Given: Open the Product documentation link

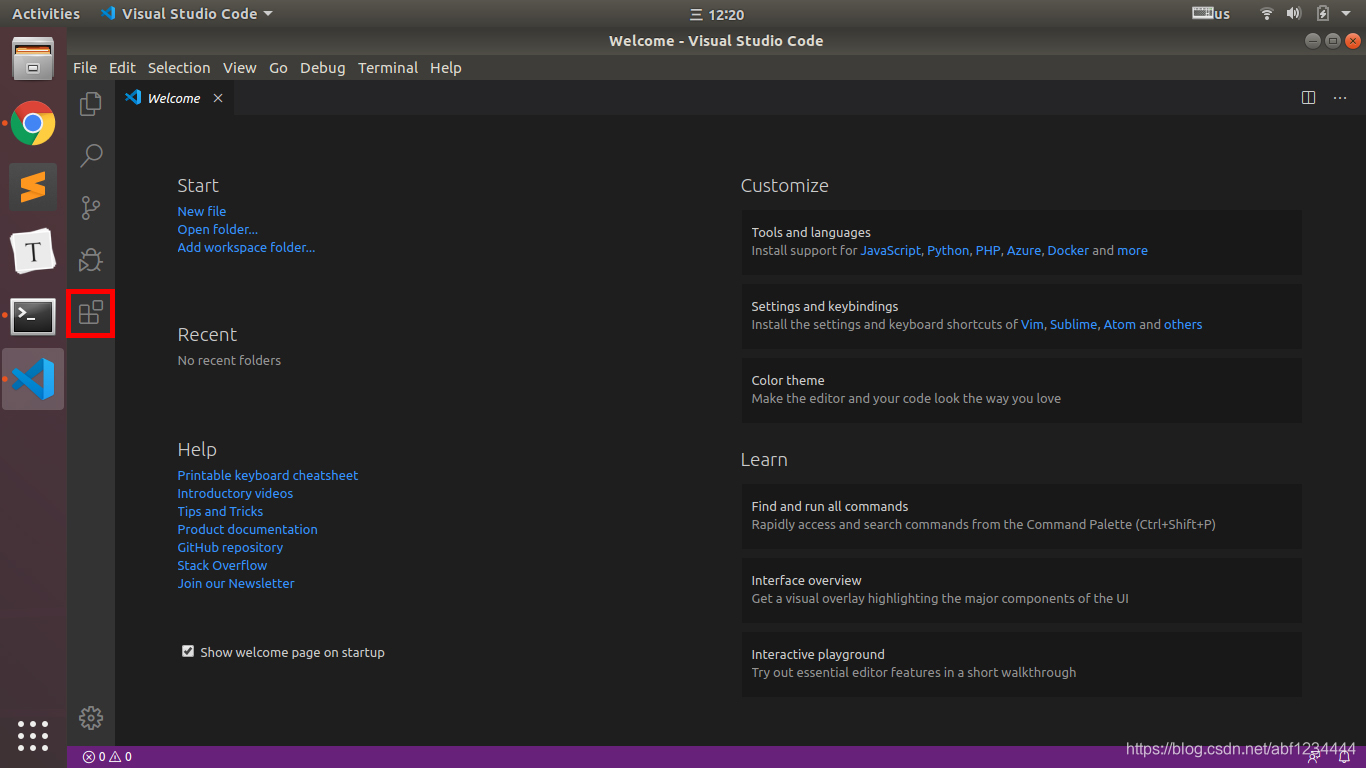Looking at the screenshot, I should coord(247,529).
